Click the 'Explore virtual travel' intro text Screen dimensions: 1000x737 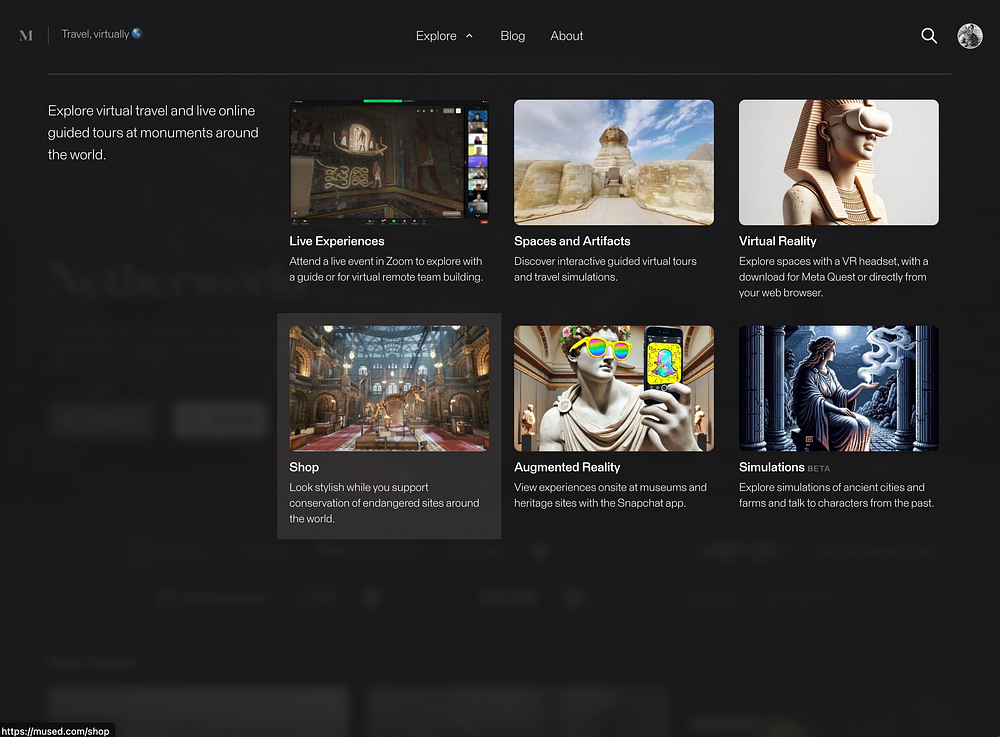coord(153,133)
